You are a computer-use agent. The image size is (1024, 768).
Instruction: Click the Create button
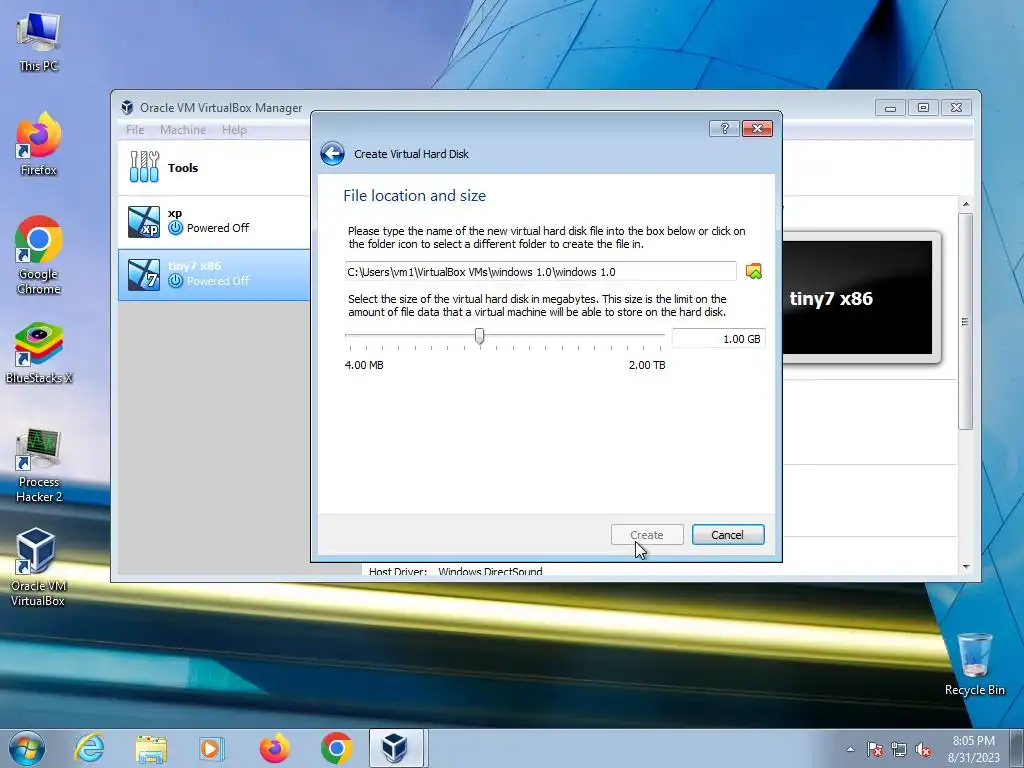point(647,535)
